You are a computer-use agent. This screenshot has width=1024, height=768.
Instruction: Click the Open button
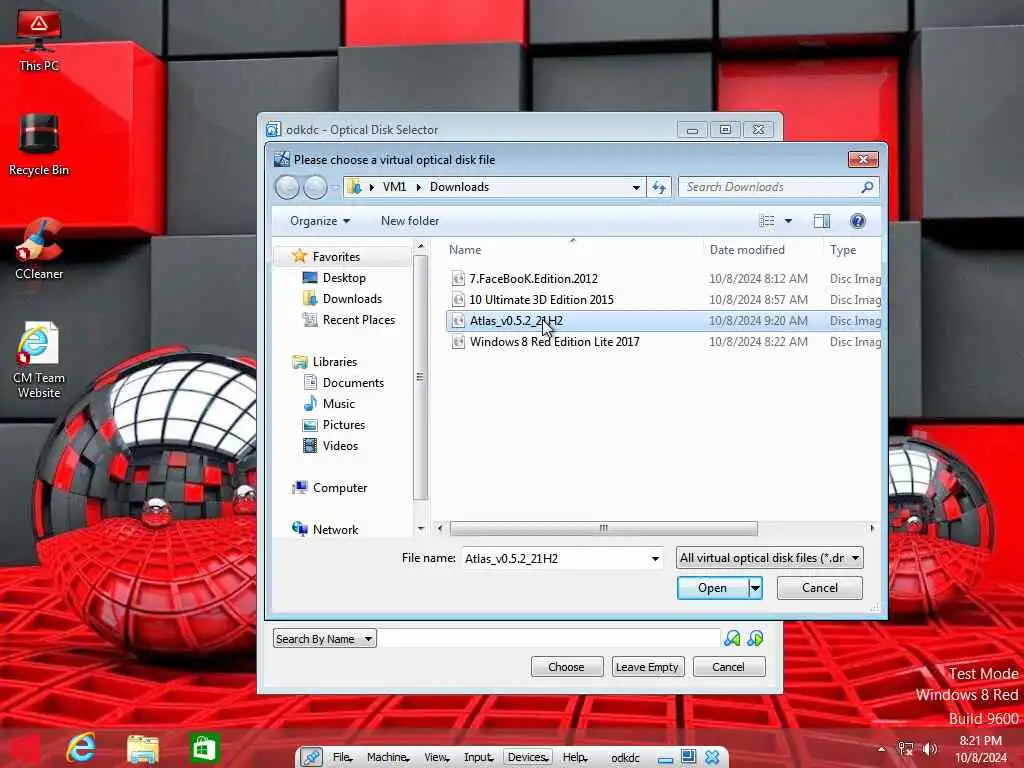tap(712, 588)
